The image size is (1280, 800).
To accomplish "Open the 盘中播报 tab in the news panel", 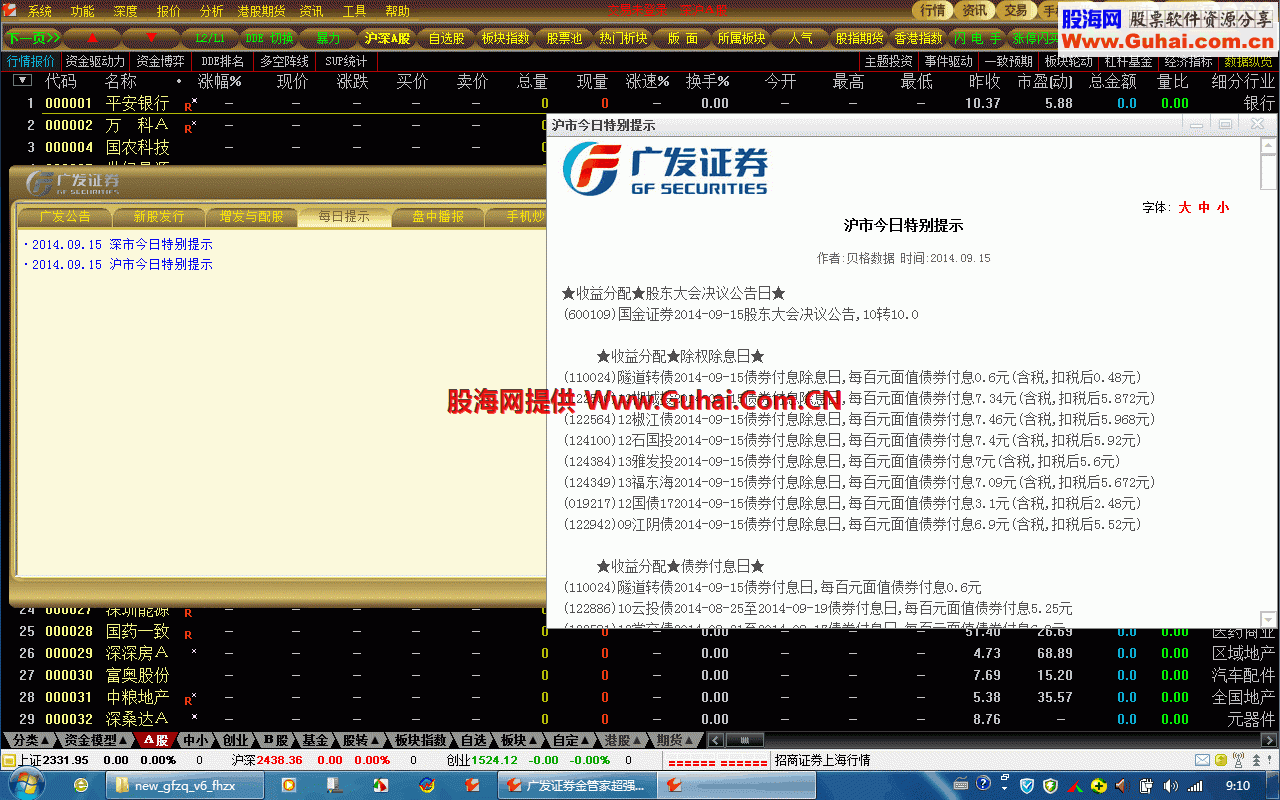I will 437,216.
